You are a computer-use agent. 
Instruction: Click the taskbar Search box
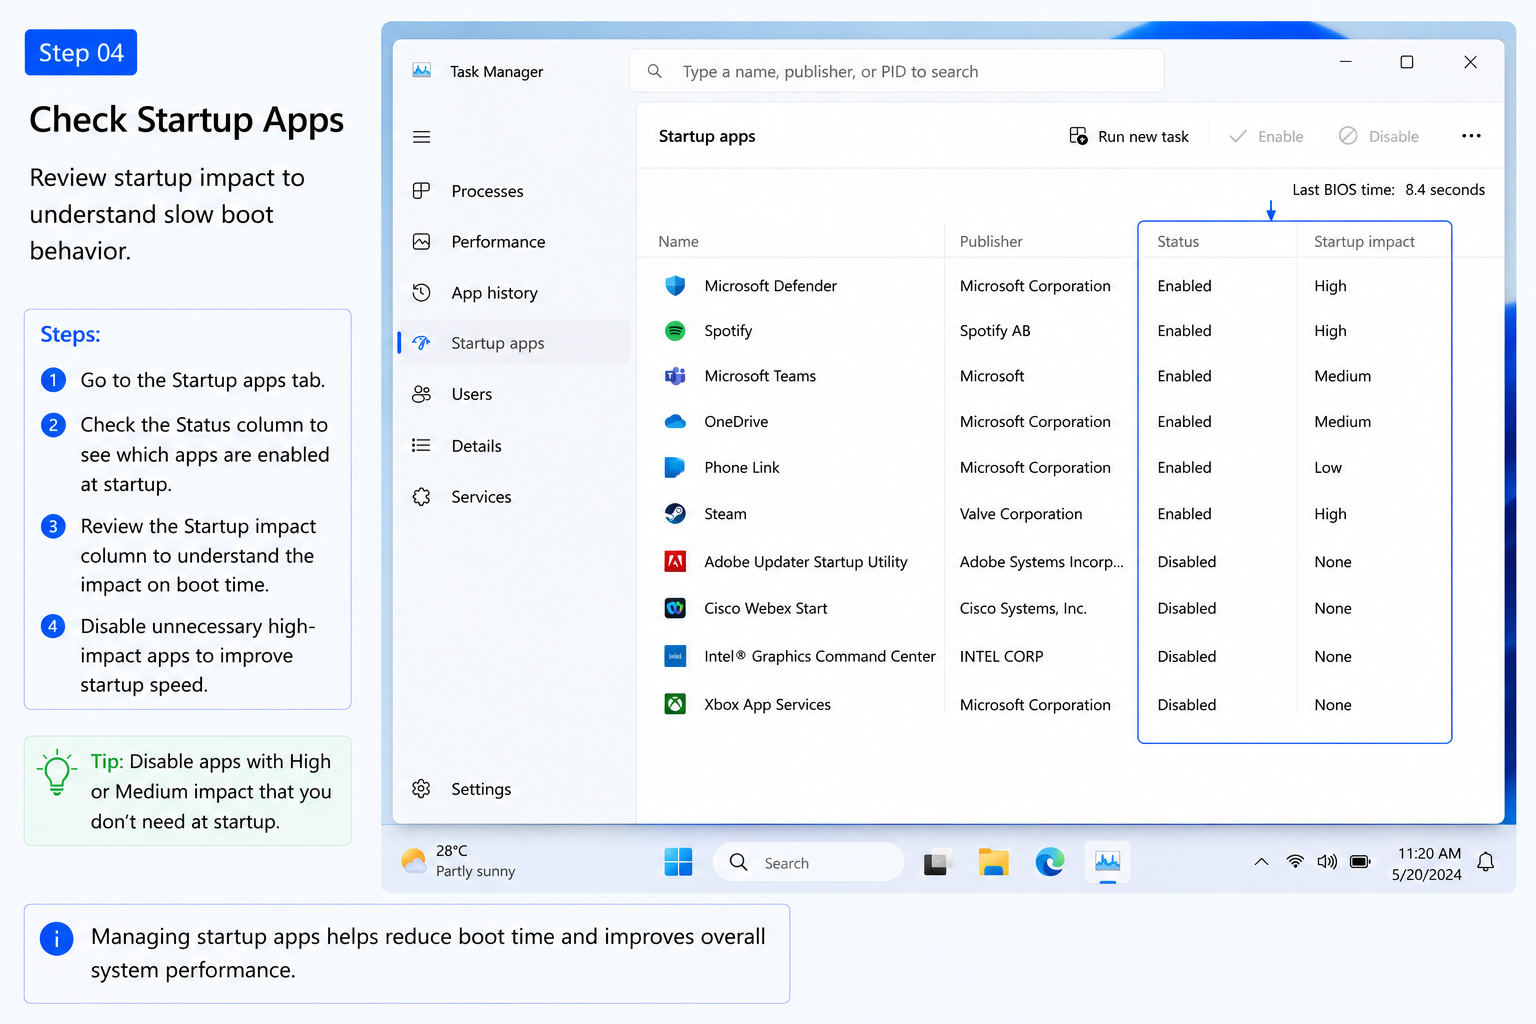tap(808, 862)
